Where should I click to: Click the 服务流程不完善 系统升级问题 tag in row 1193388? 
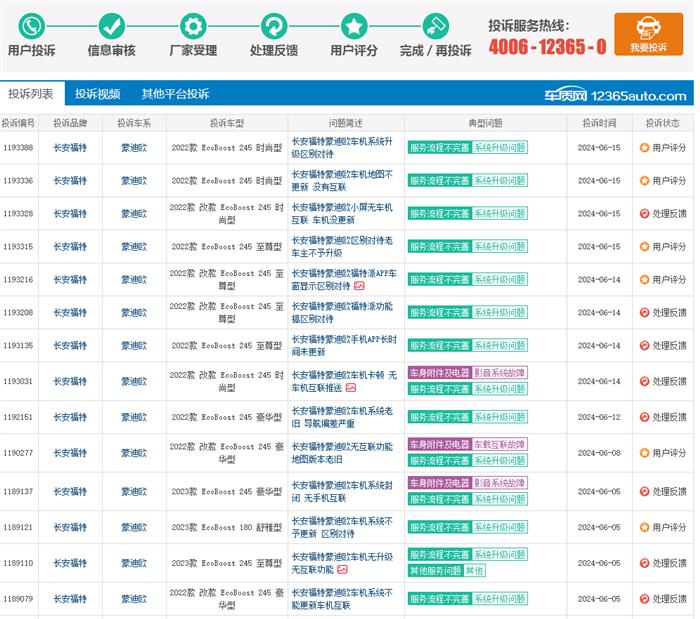click(x=467, y=147)
